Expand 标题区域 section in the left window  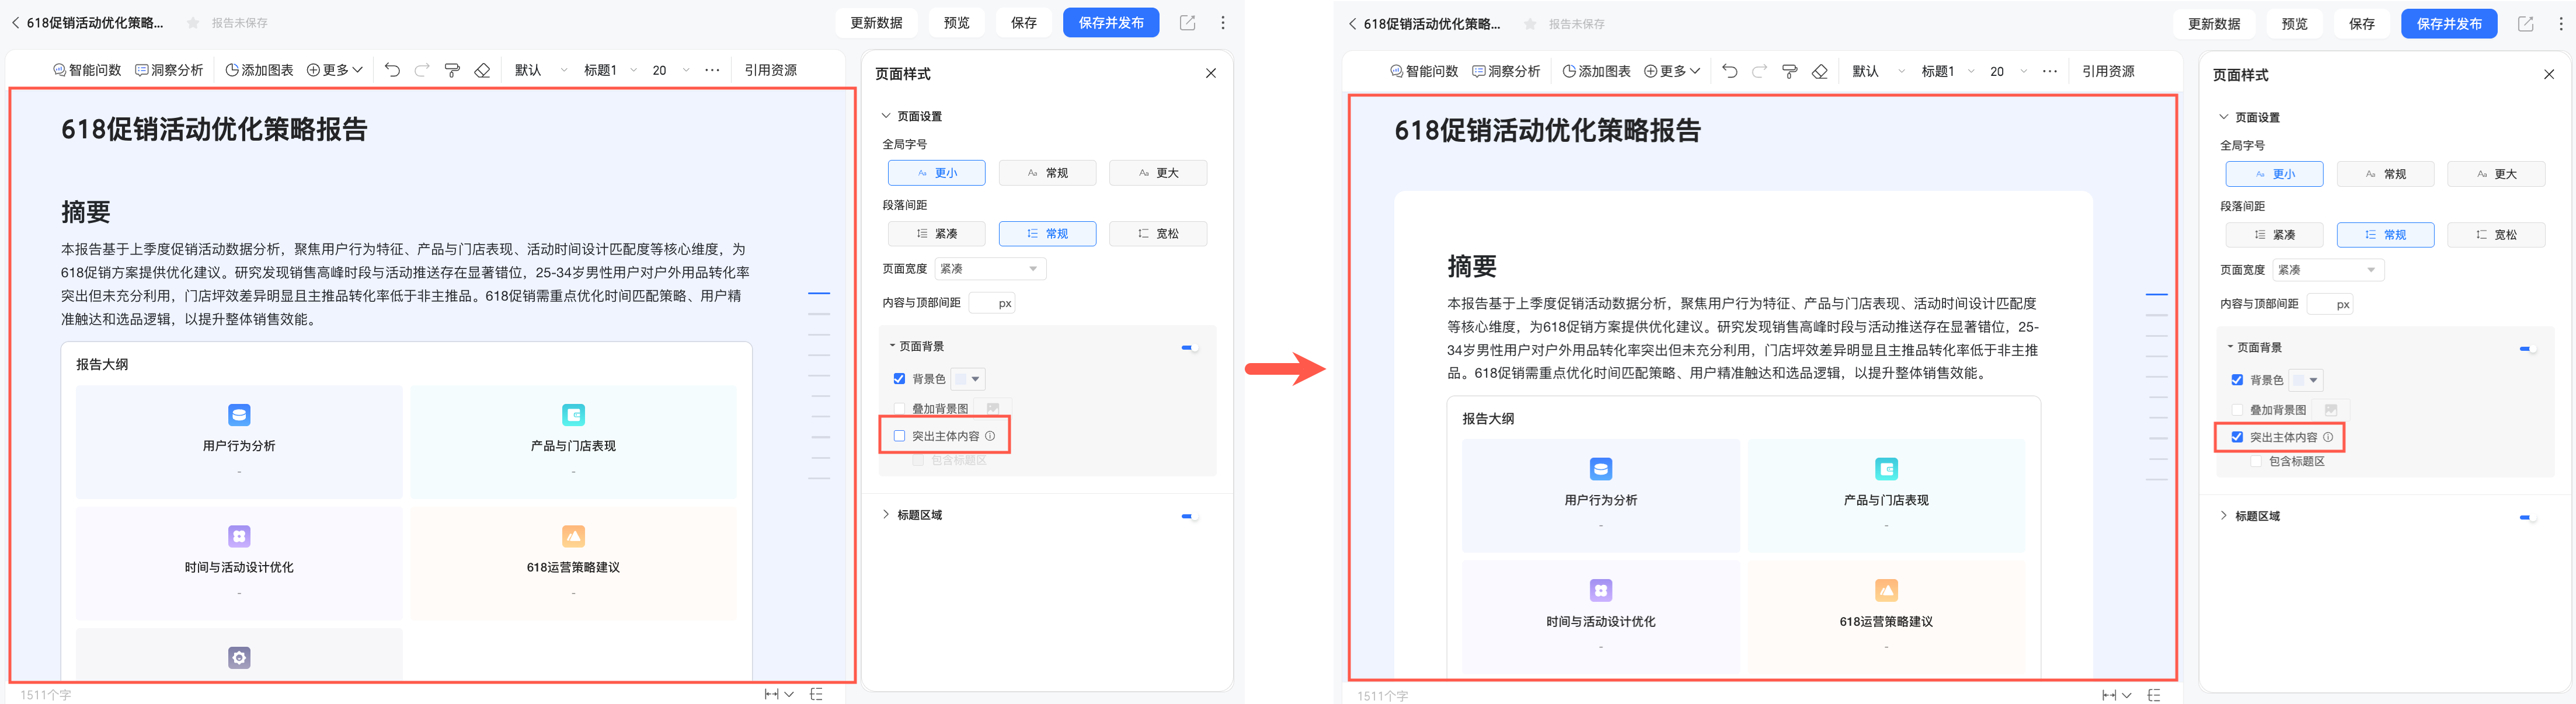[886, 515]
